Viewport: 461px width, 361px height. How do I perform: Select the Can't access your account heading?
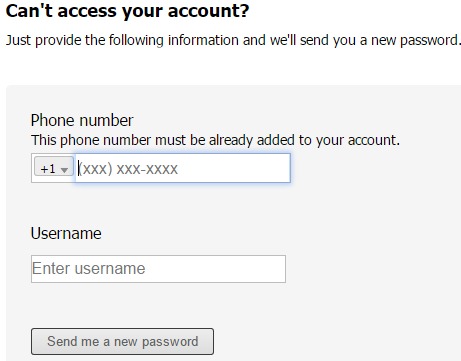pos(127,11)
